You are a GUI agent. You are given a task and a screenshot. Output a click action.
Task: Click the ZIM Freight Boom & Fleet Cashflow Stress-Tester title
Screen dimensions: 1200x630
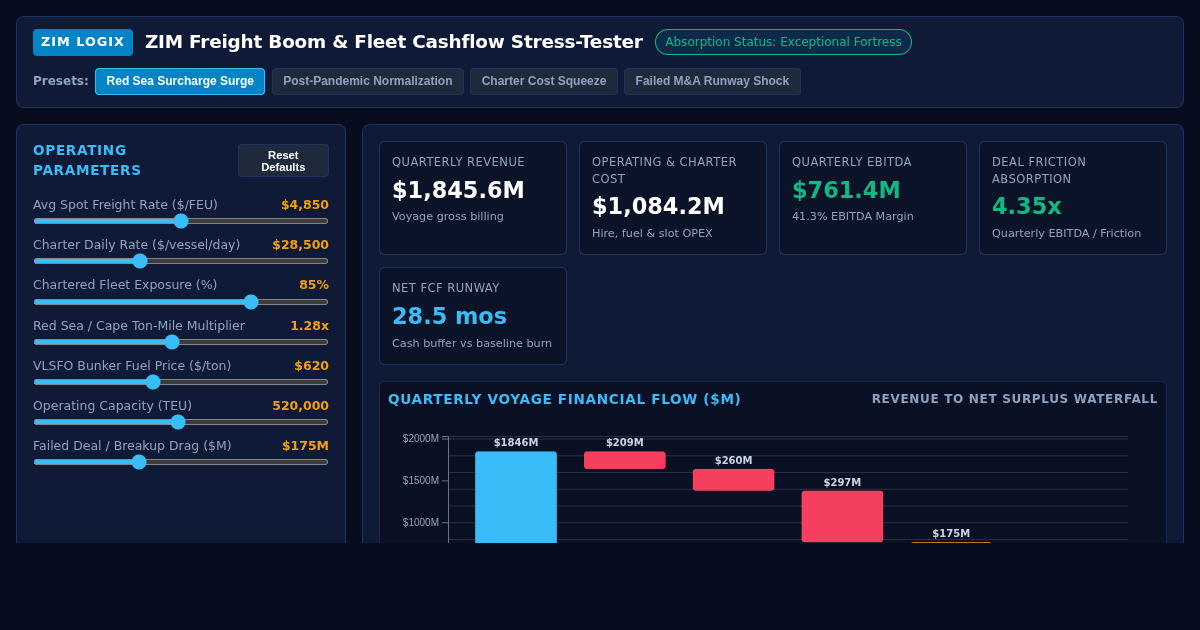394,42
